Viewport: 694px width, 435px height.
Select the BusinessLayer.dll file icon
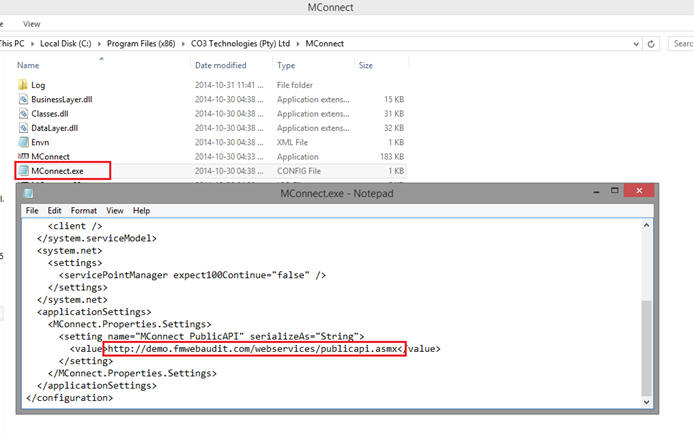pyautogui.click(x=23, y=99)
